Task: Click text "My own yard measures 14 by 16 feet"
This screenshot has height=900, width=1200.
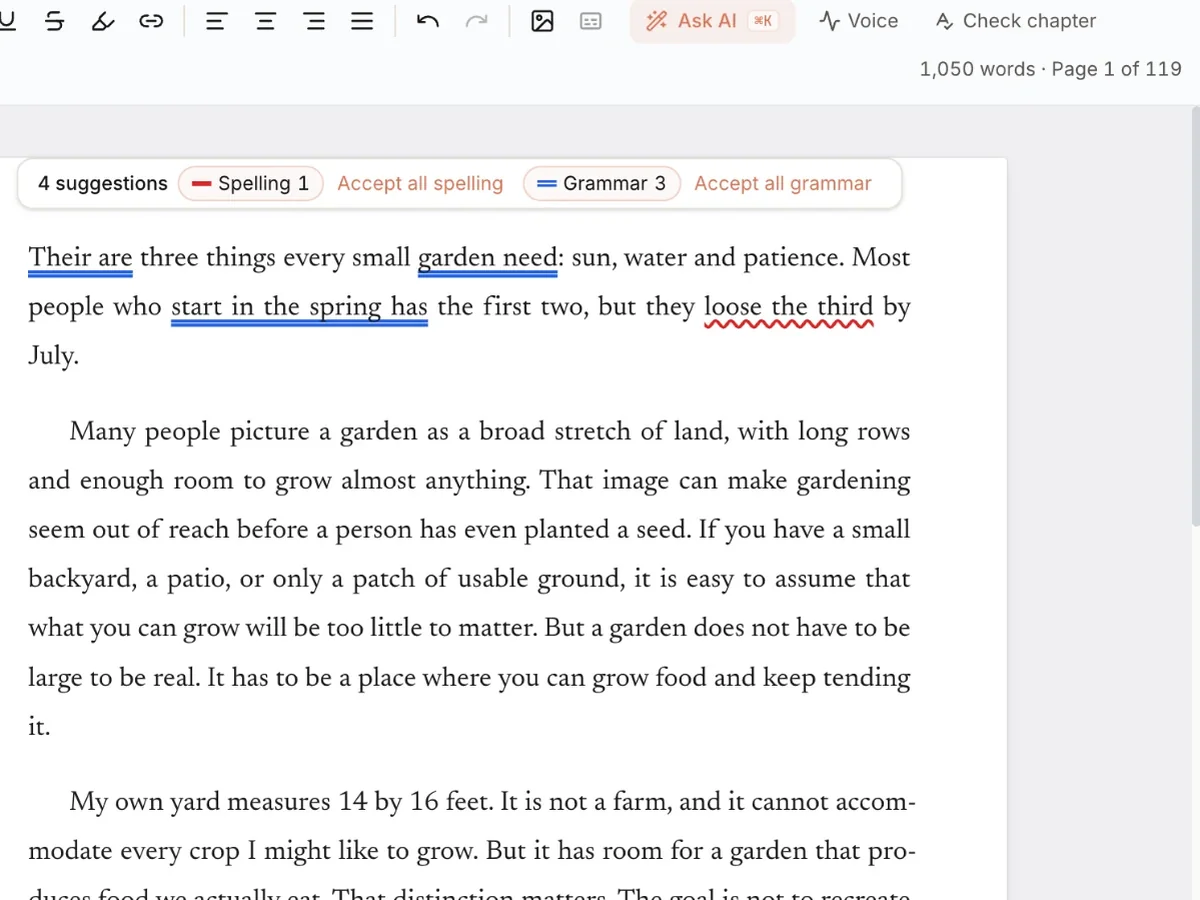Action: pyautogui.click(x=280, y=802)
